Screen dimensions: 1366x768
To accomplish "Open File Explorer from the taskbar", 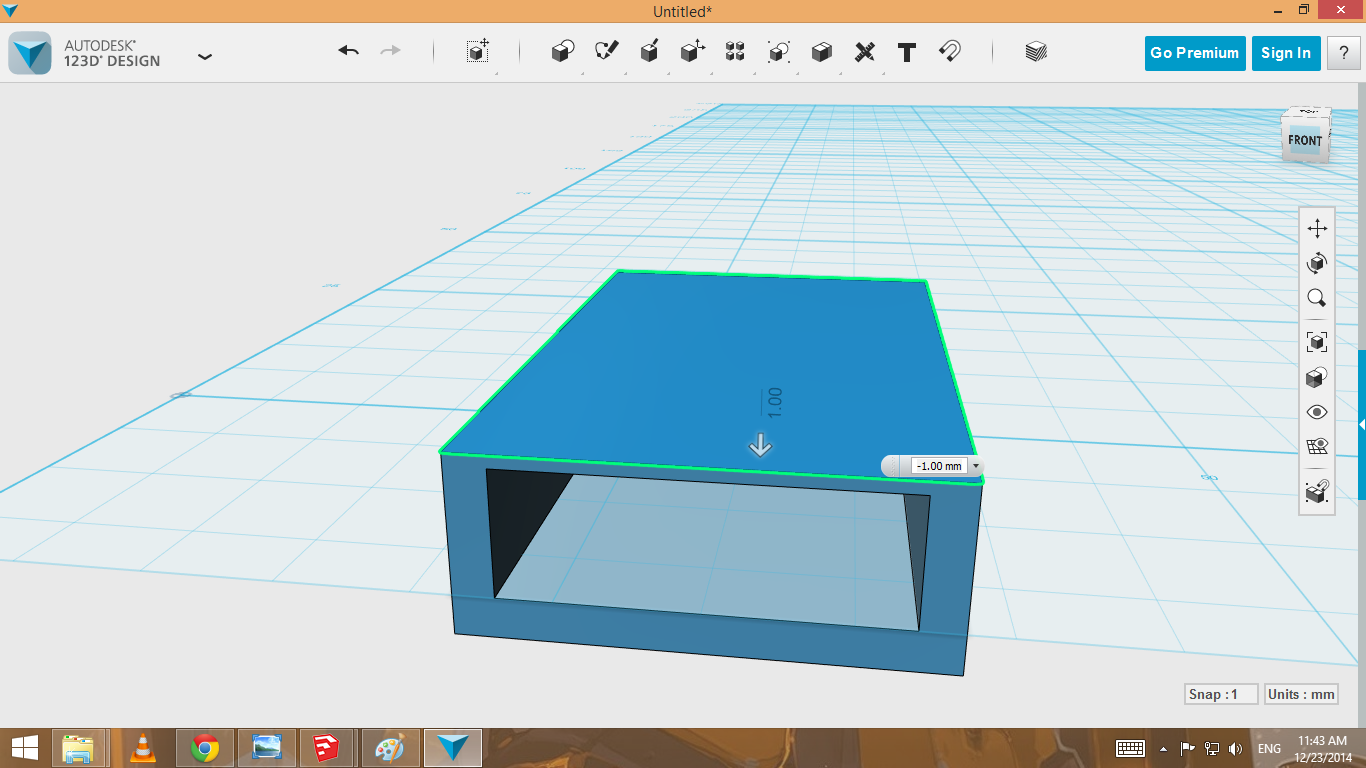I will click(x=77, y=747).
